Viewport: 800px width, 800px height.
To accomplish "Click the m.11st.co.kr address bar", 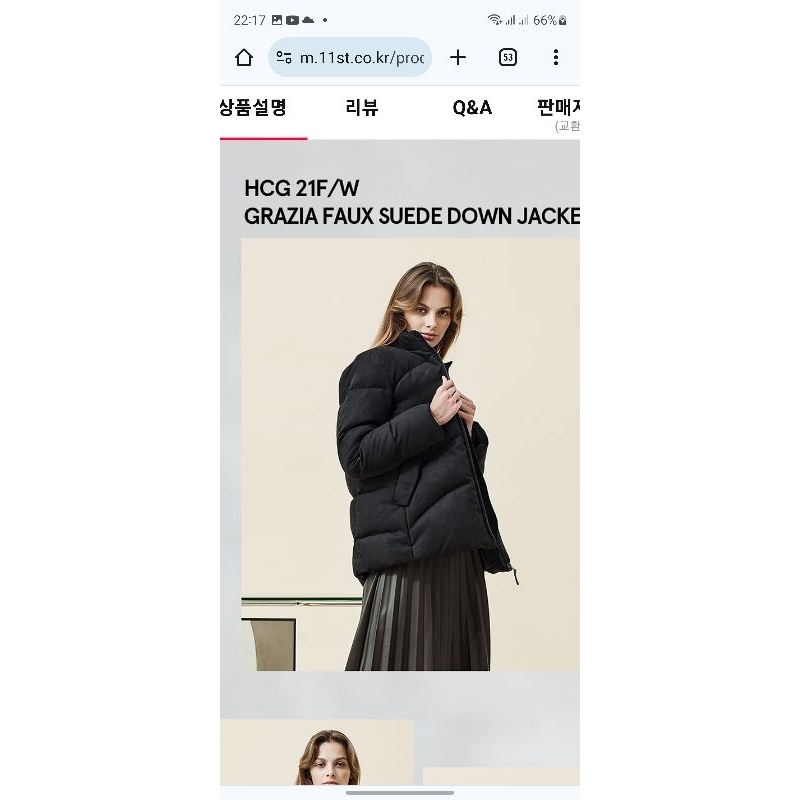I will (x=350, y=57).
